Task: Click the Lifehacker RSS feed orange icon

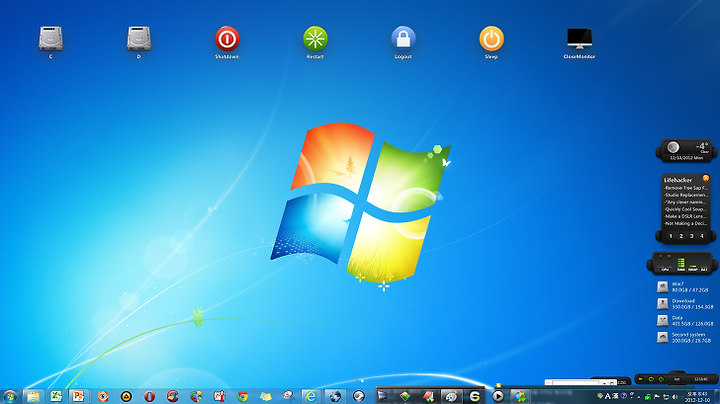Action: click(x=706, y=178)
